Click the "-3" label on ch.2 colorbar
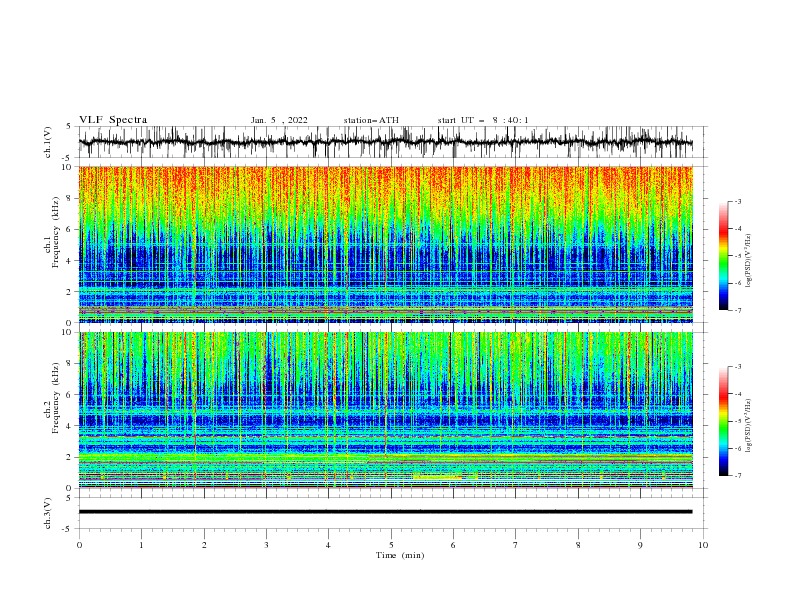792x612 pixels. pos(738,367)
